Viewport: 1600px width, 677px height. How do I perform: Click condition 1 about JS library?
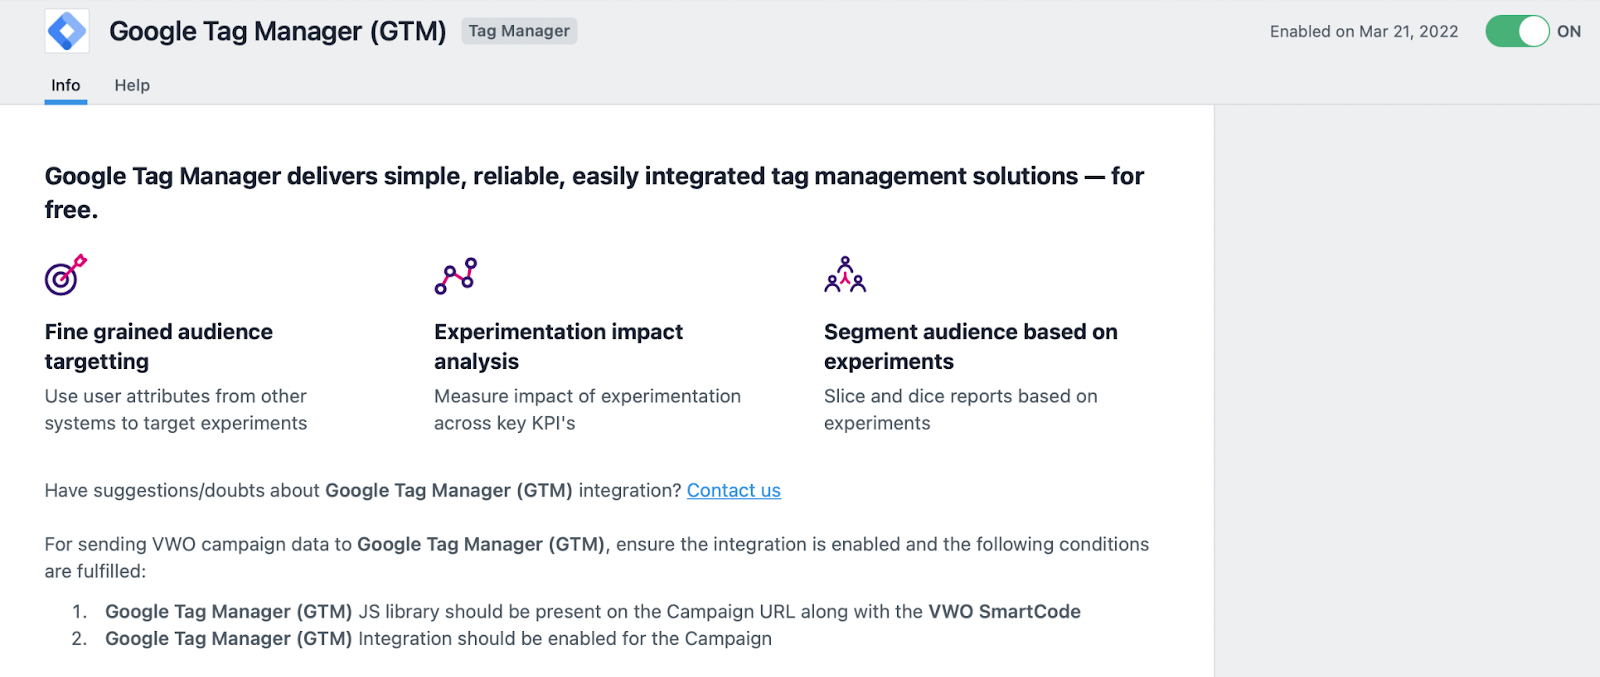tap(593, 611)
